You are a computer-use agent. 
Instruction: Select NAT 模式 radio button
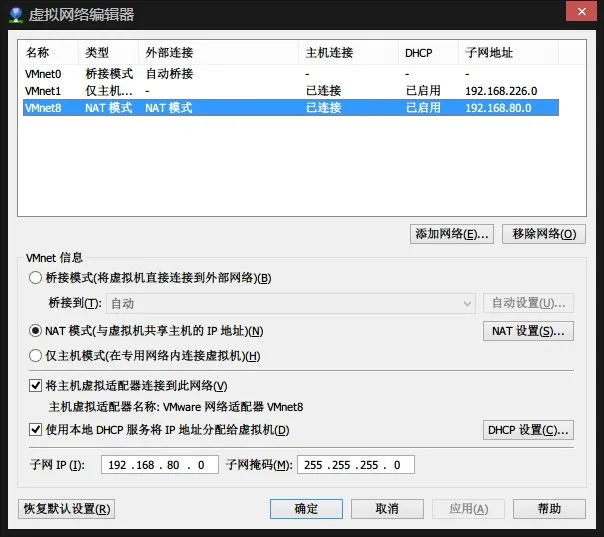click(35, 331)
